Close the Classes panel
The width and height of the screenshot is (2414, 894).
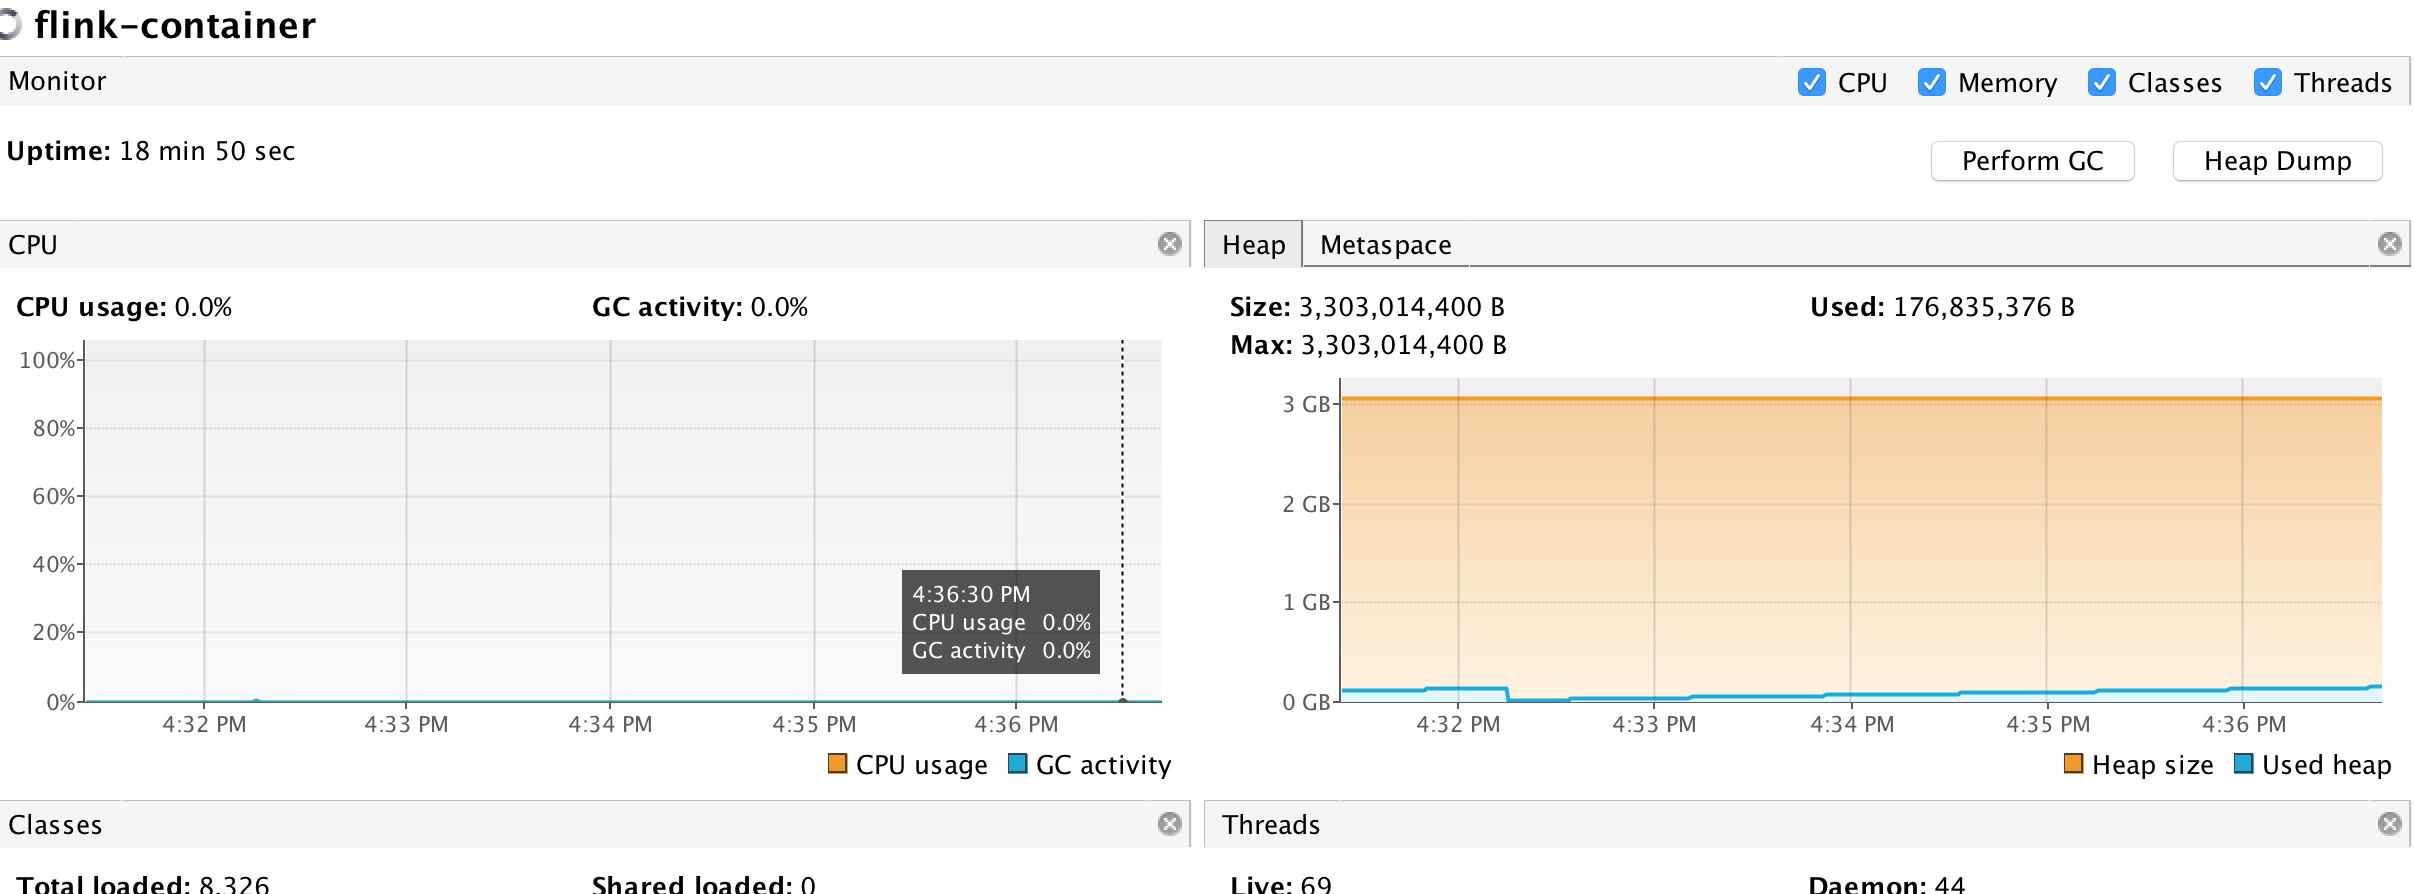click(1169, 824)
